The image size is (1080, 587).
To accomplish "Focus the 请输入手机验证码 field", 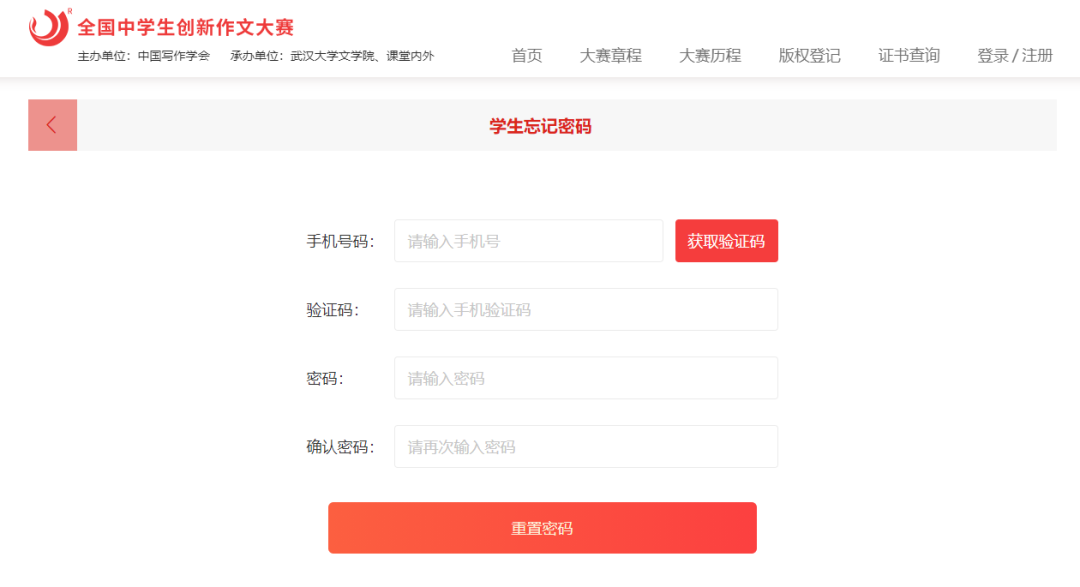I will pyautogui.click(x=586, y=309).
